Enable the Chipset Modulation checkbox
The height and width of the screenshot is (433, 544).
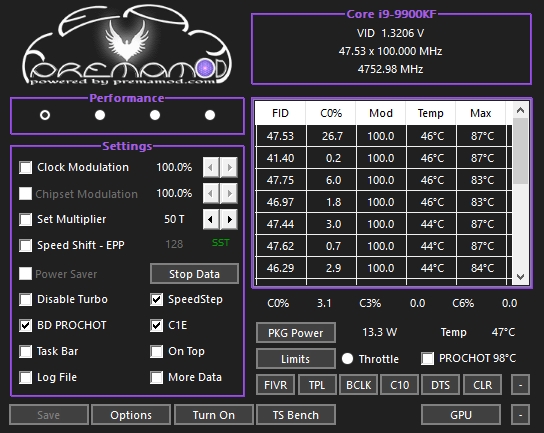coord(25,193)
